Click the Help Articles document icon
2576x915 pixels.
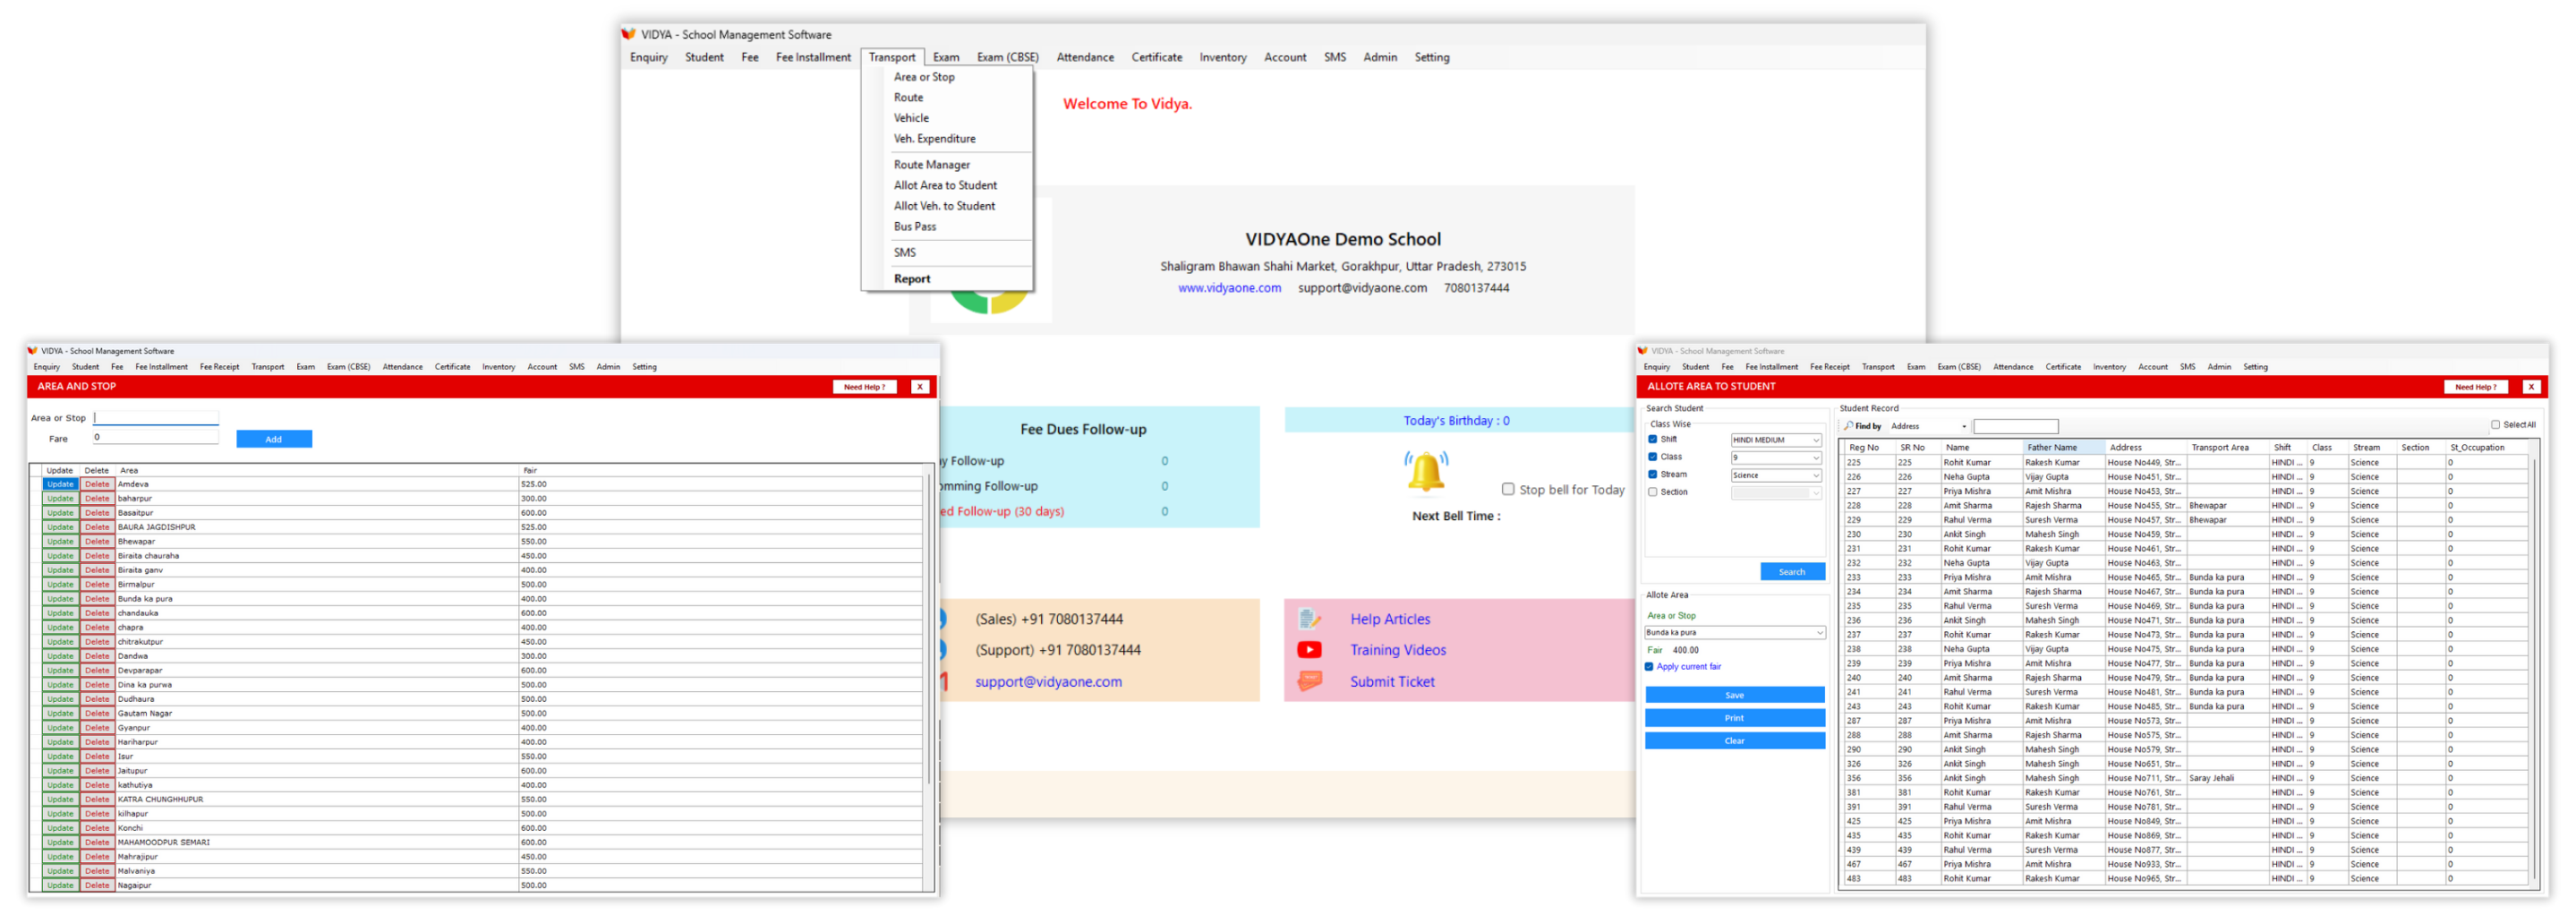(1309, 619)
